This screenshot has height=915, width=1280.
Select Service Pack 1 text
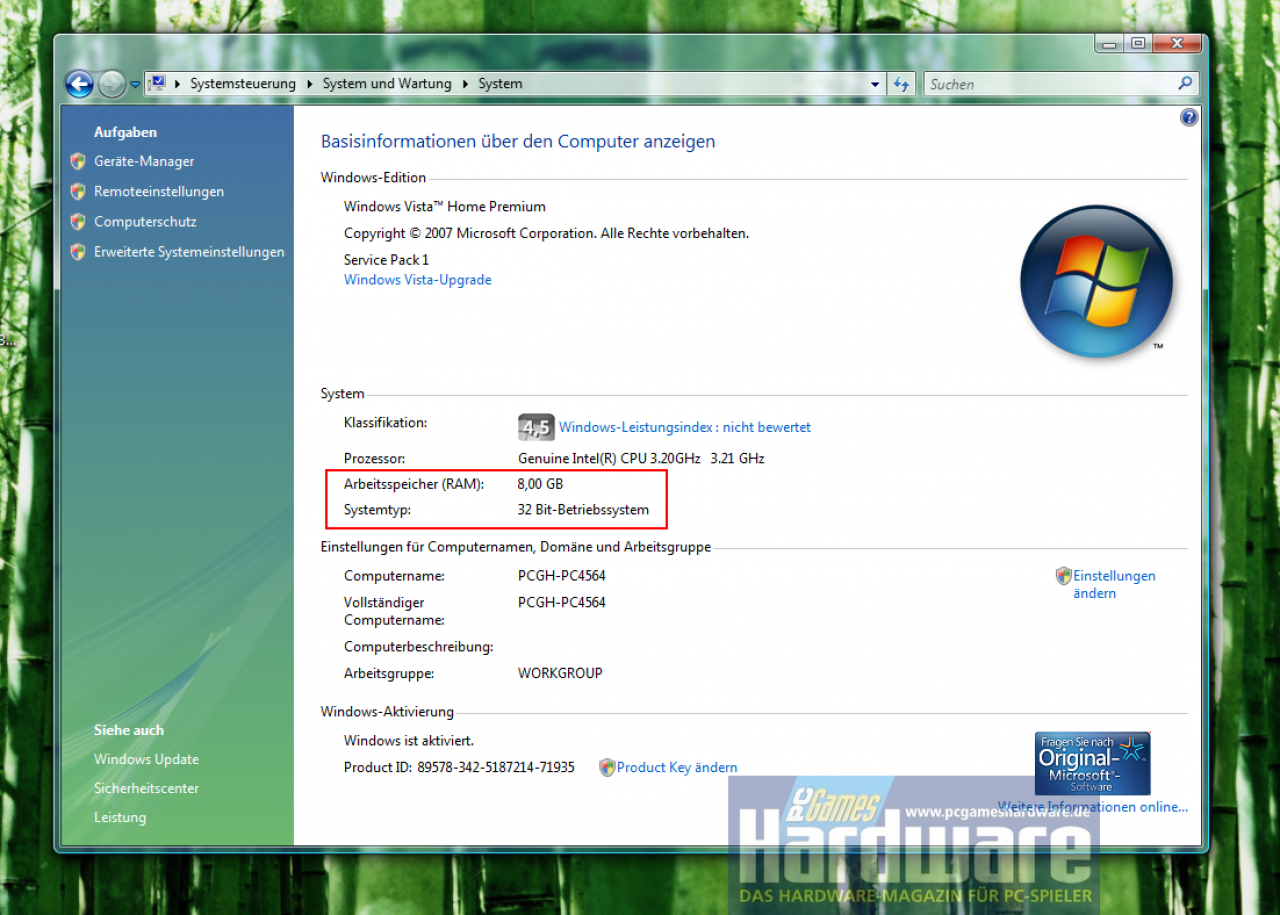pyautogui.click(x=386, y=259)
